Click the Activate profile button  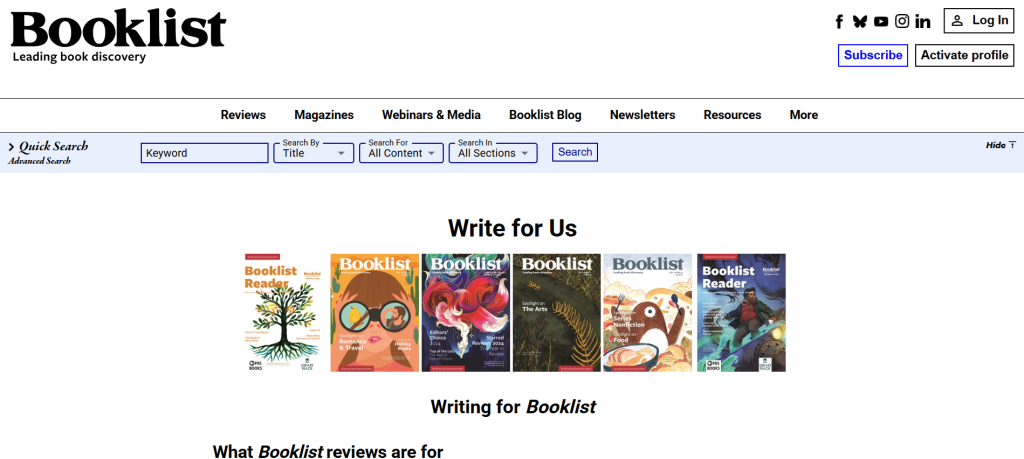tap(964, 56)
